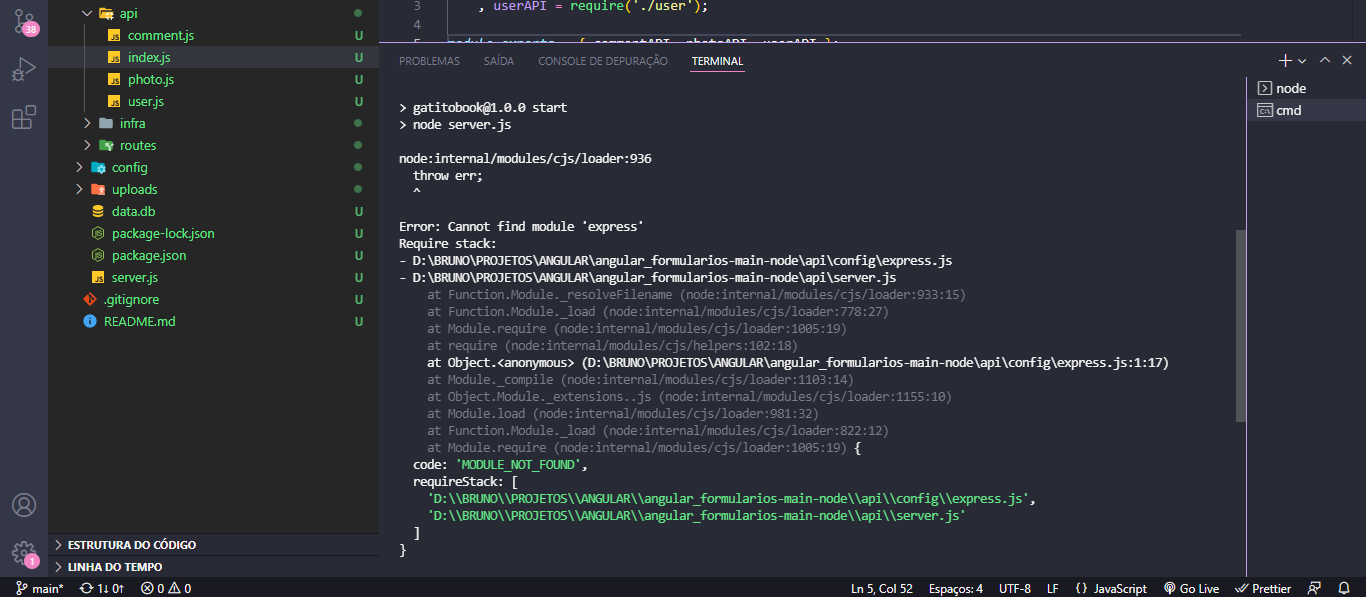Maximize the panel size with caret icon
The width and height of the screenshot is (1366, 597).
[x=1324, y=61]
